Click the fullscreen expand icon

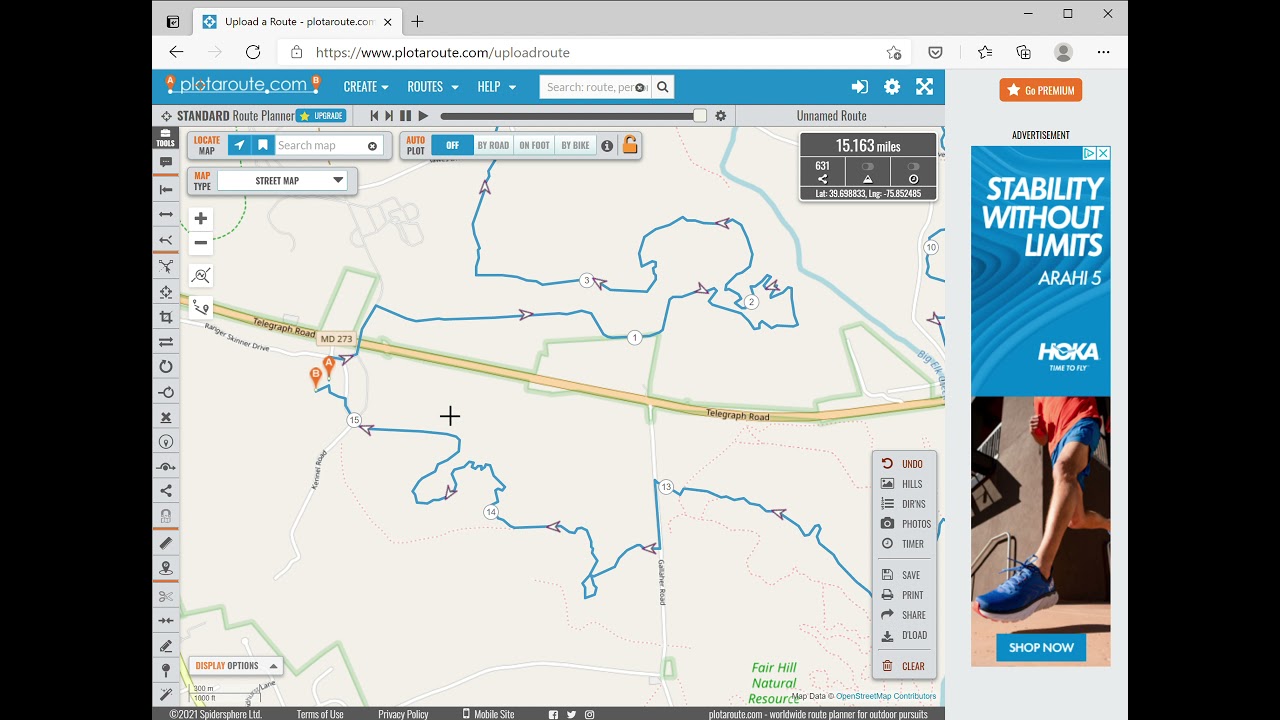[x=924, y=87]
